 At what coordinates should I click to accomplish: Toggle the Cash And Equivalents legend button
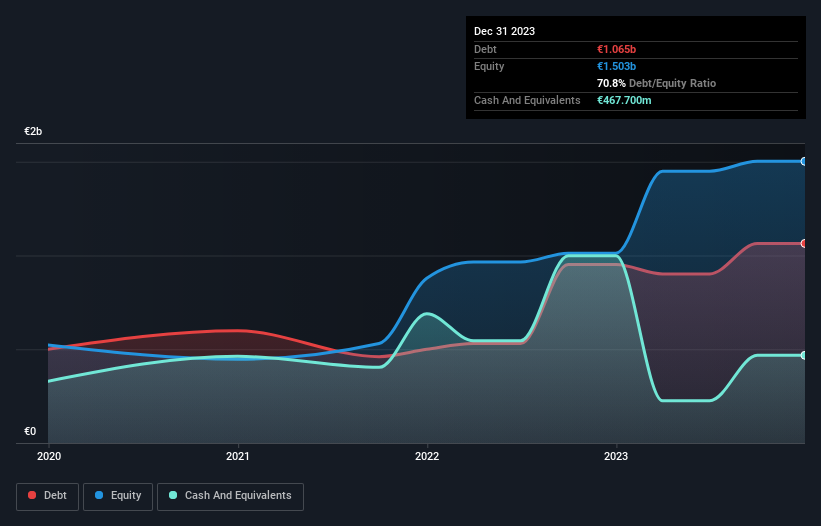coord(230,496)
